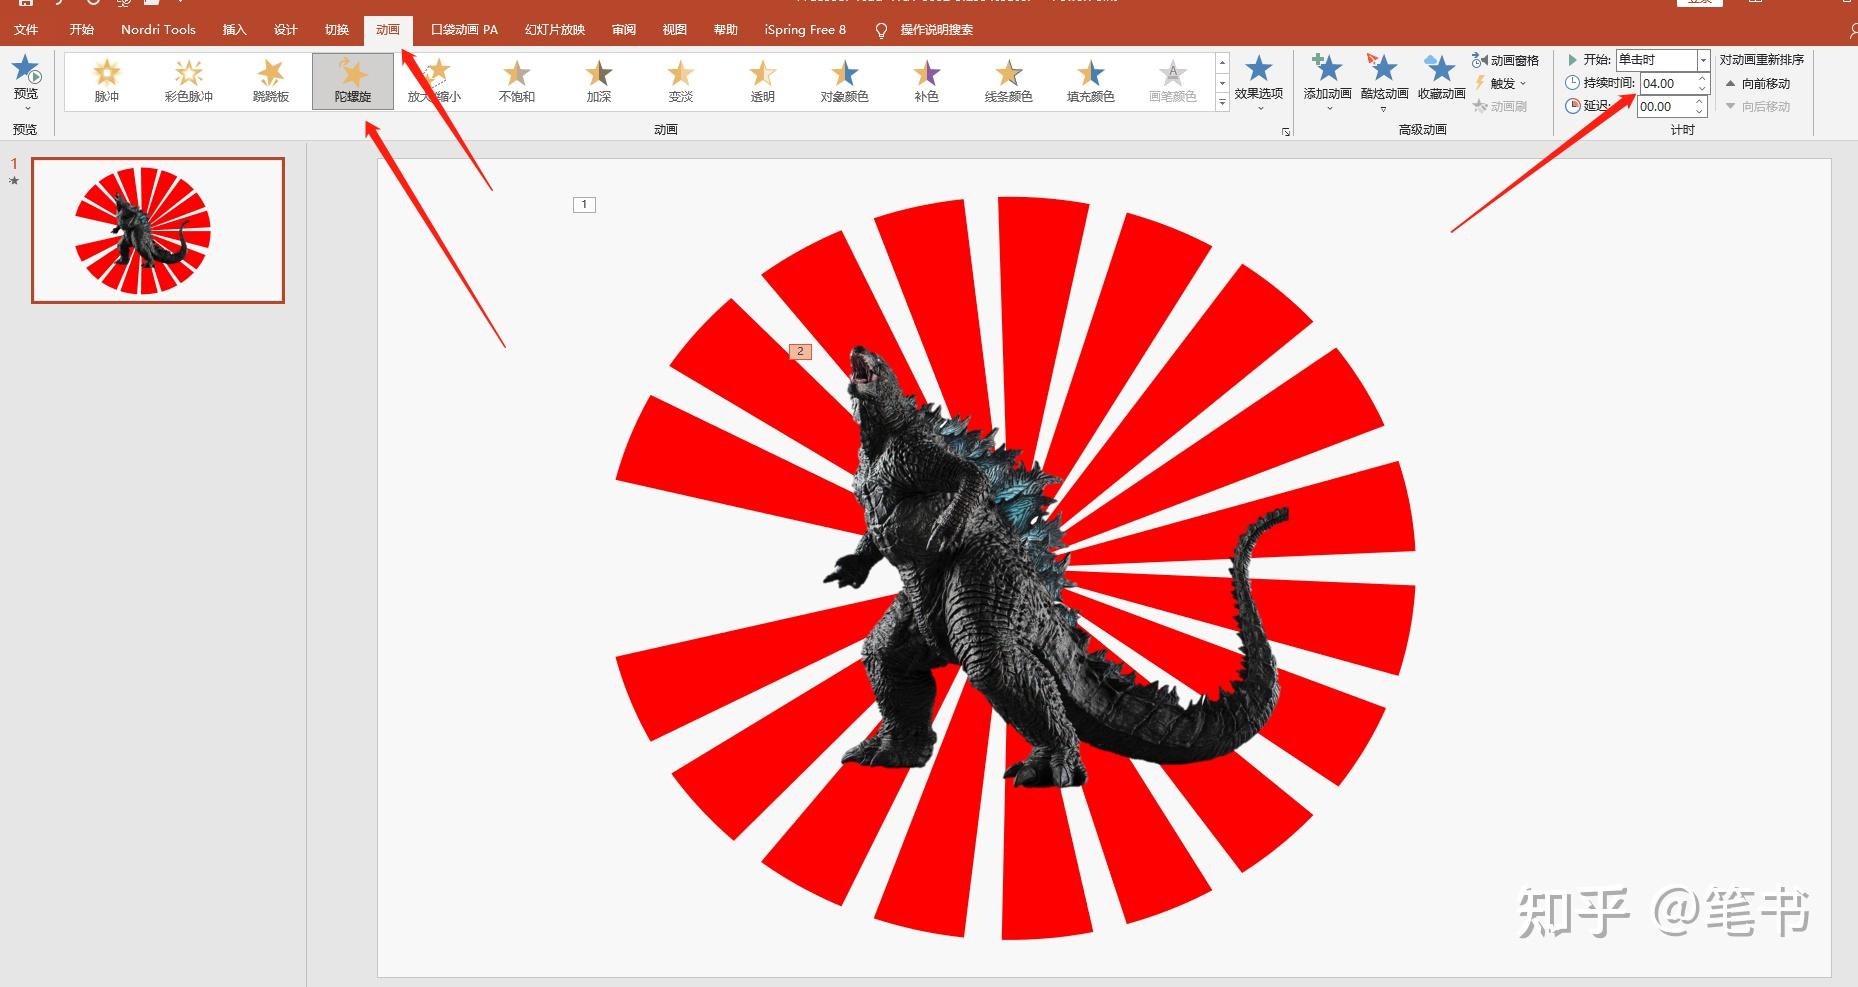Image resolution: width=1858 pixels, height=987 pixels.
Task: Open 效果选项 effect options
Action: [x=1259, y=82]
